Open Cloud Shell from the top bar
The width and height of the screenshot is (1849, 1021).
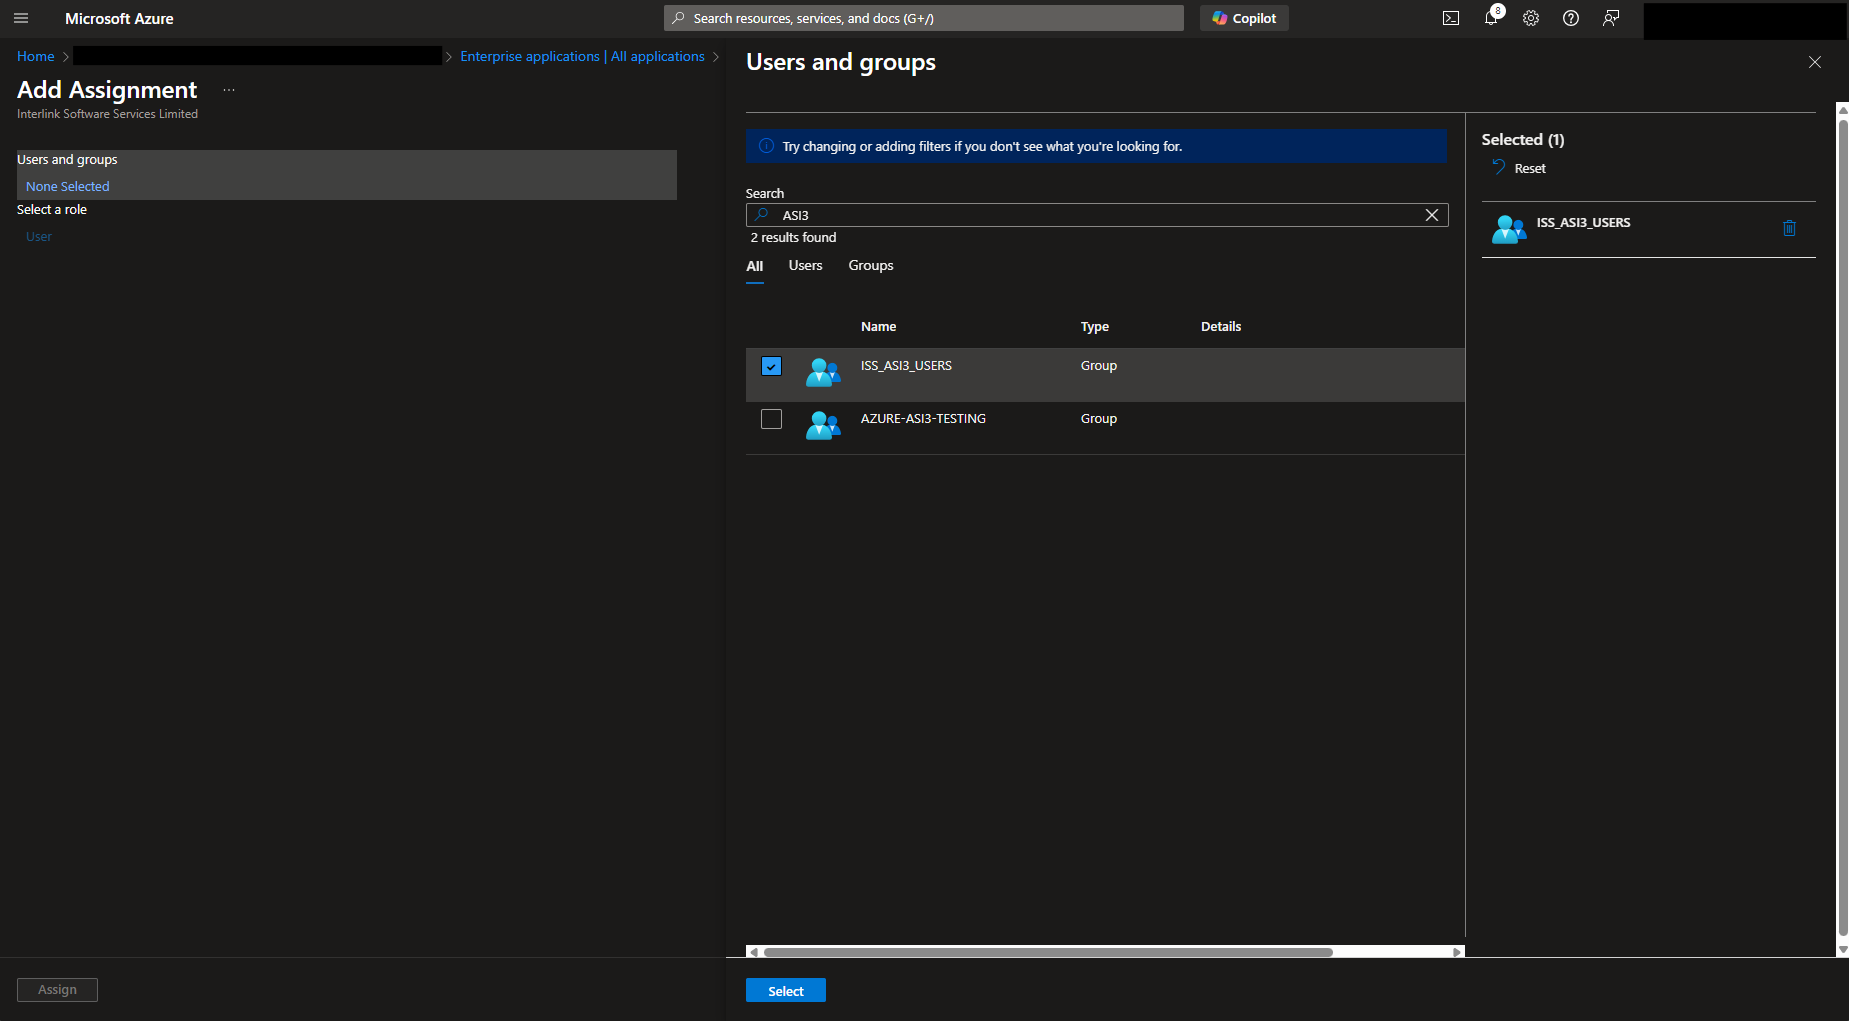point(1451,18)
